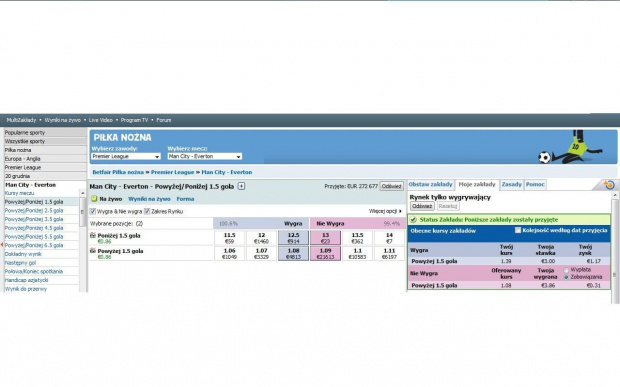The image size is (620, 387).
Task: Click the Resetuj button
Action: coord(448,206)
